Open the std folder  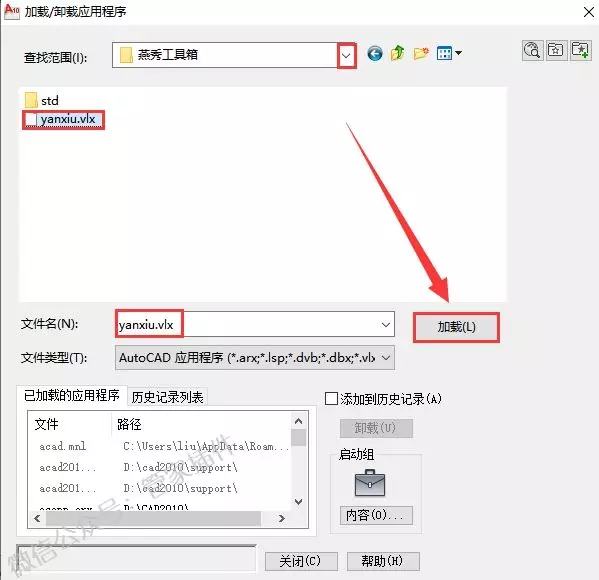coord(42,100)
